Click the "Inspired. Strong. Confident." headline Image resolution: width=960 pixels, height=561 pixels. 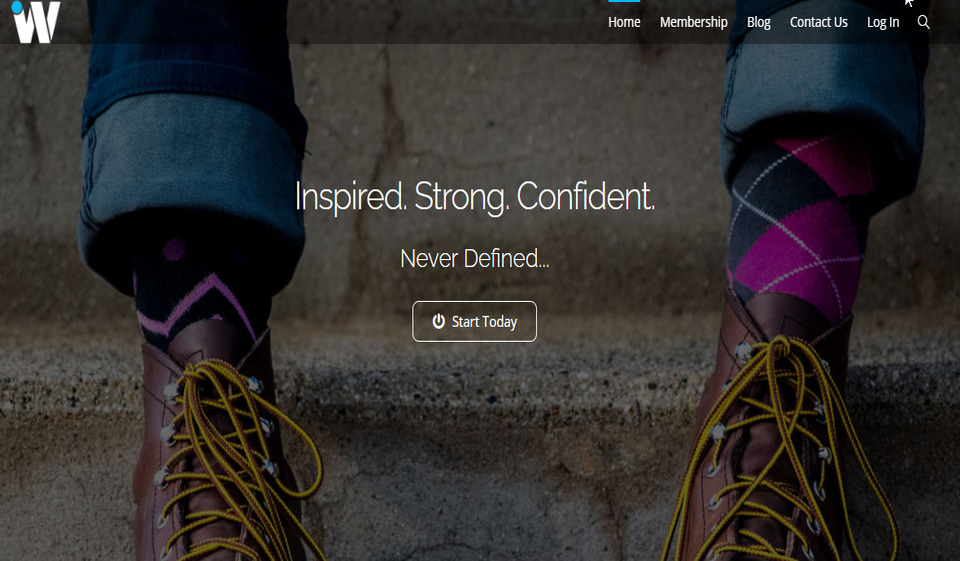click(474, 197)
